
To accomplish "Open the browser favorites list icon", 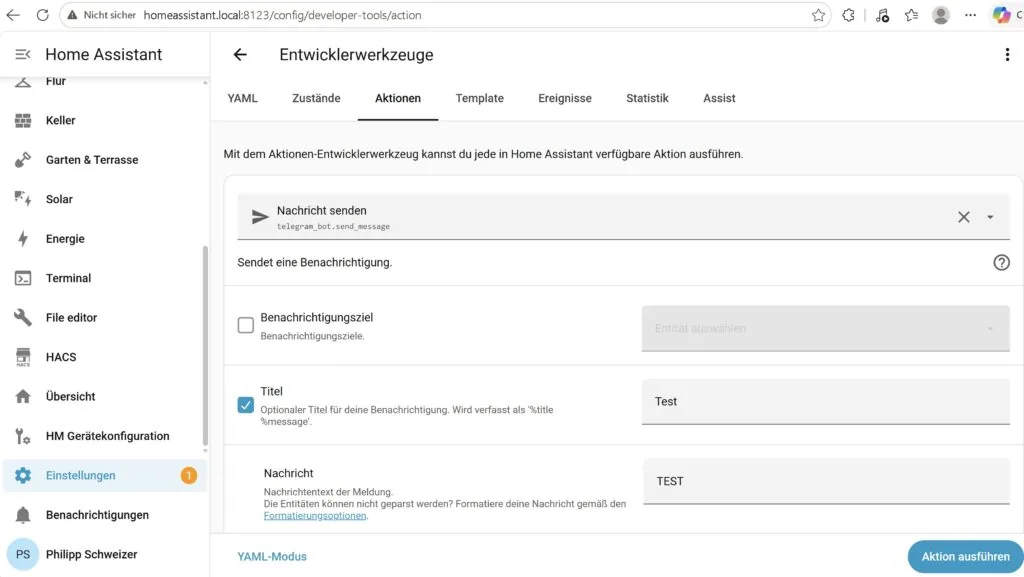I will pyautogui.click(x=912, y=15).
